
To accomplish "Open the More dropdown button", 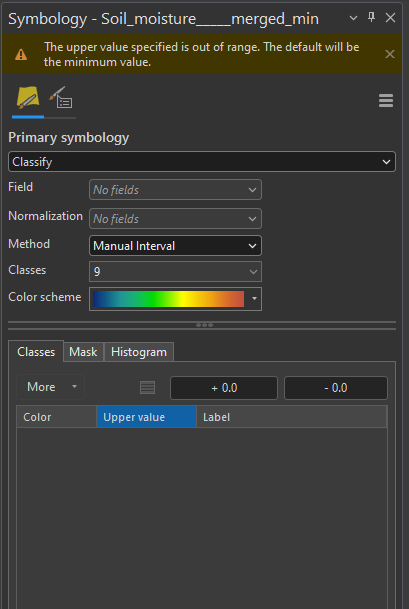I will click(x=50, y=387).
